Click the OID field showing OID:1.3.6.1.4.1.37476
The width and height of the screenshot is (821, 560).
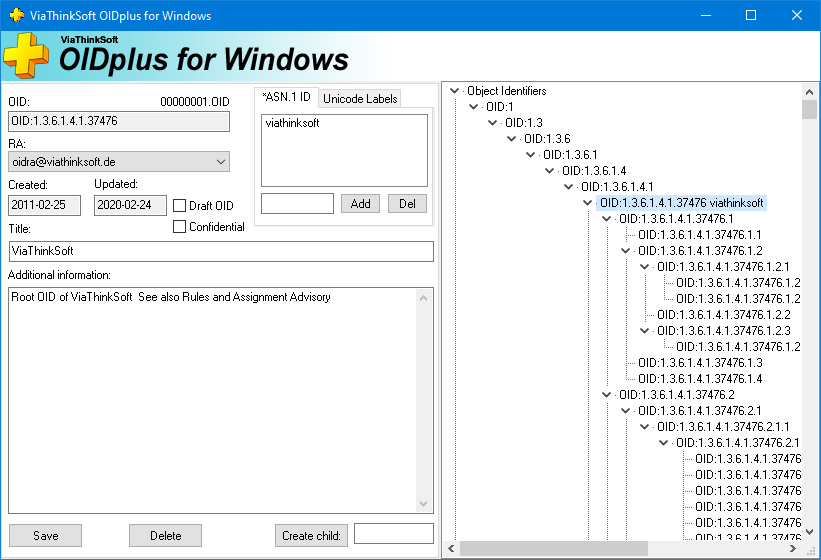[119, 121]
